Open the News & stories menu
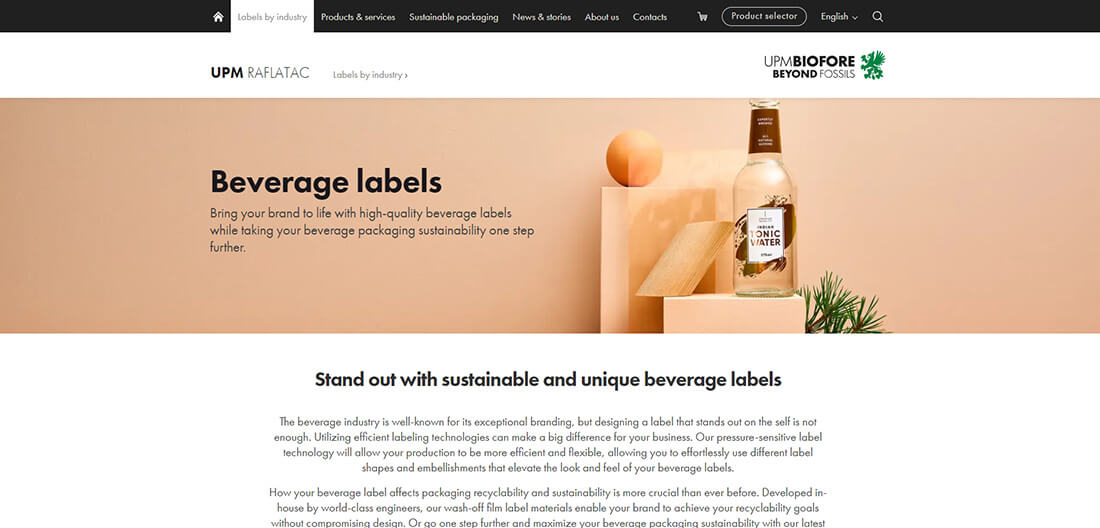1100x528 pixels. (x=542, y=17)
